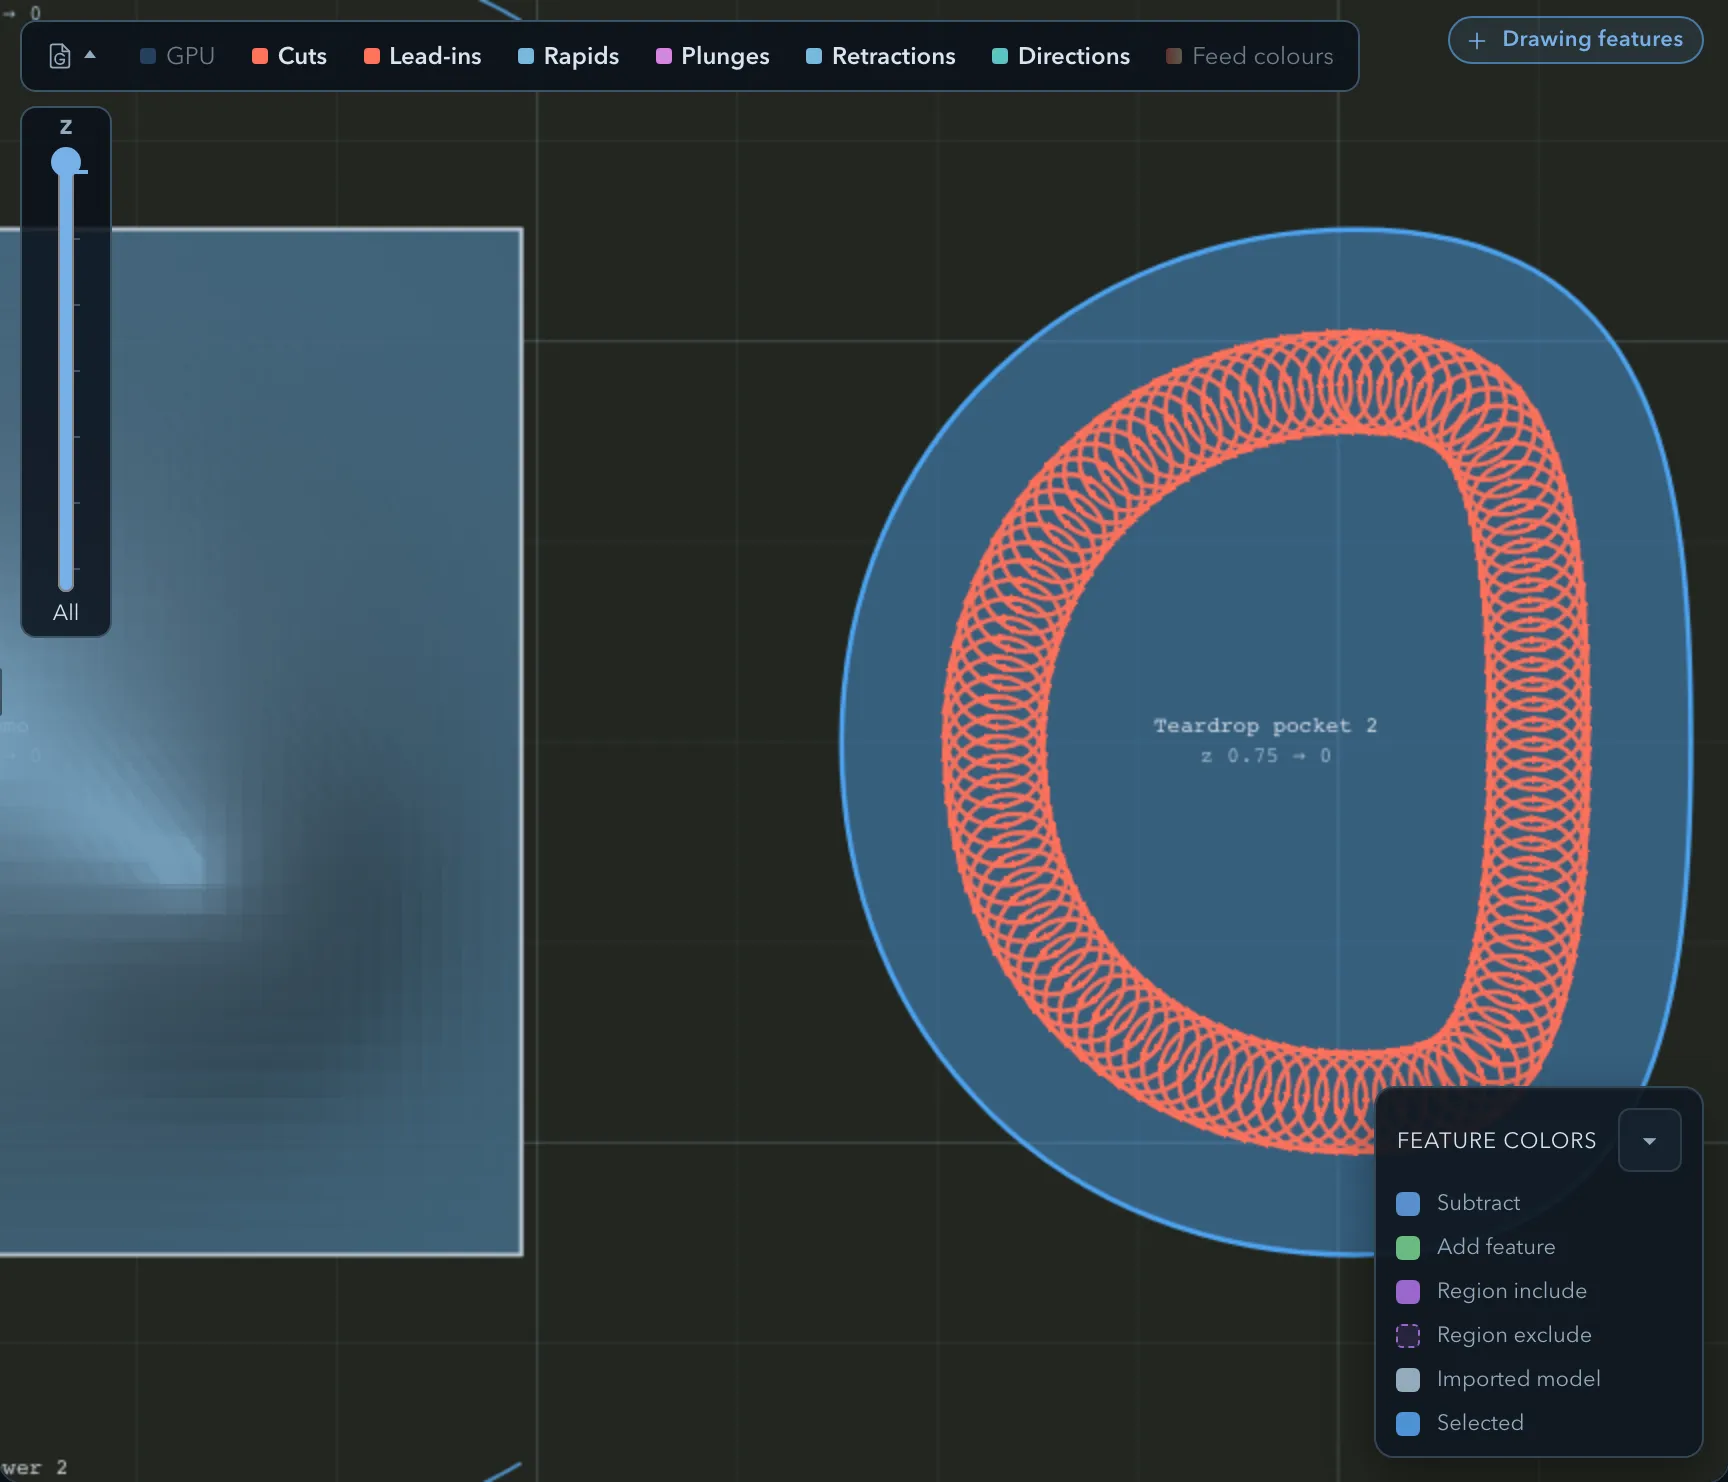Toggle Directions visibility
This screenshot has width=1728, height=1482.
click(1060, 56)
